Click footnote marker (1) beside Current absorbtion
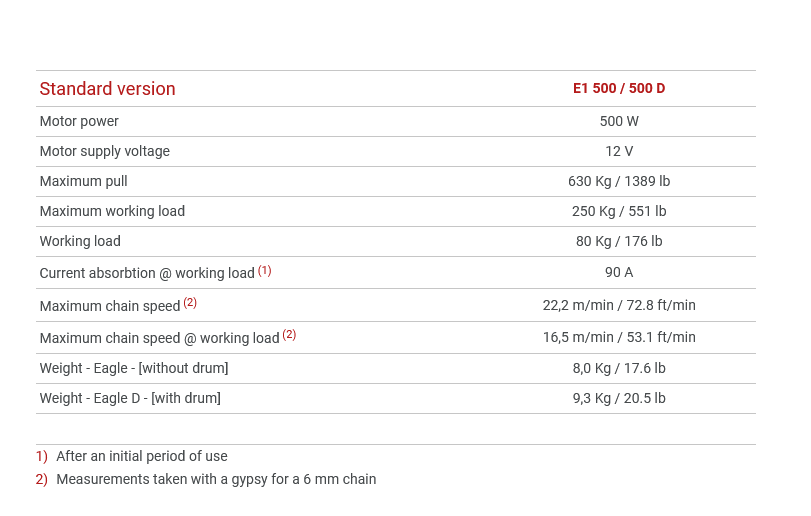811x516 pixels. (264, 270)
